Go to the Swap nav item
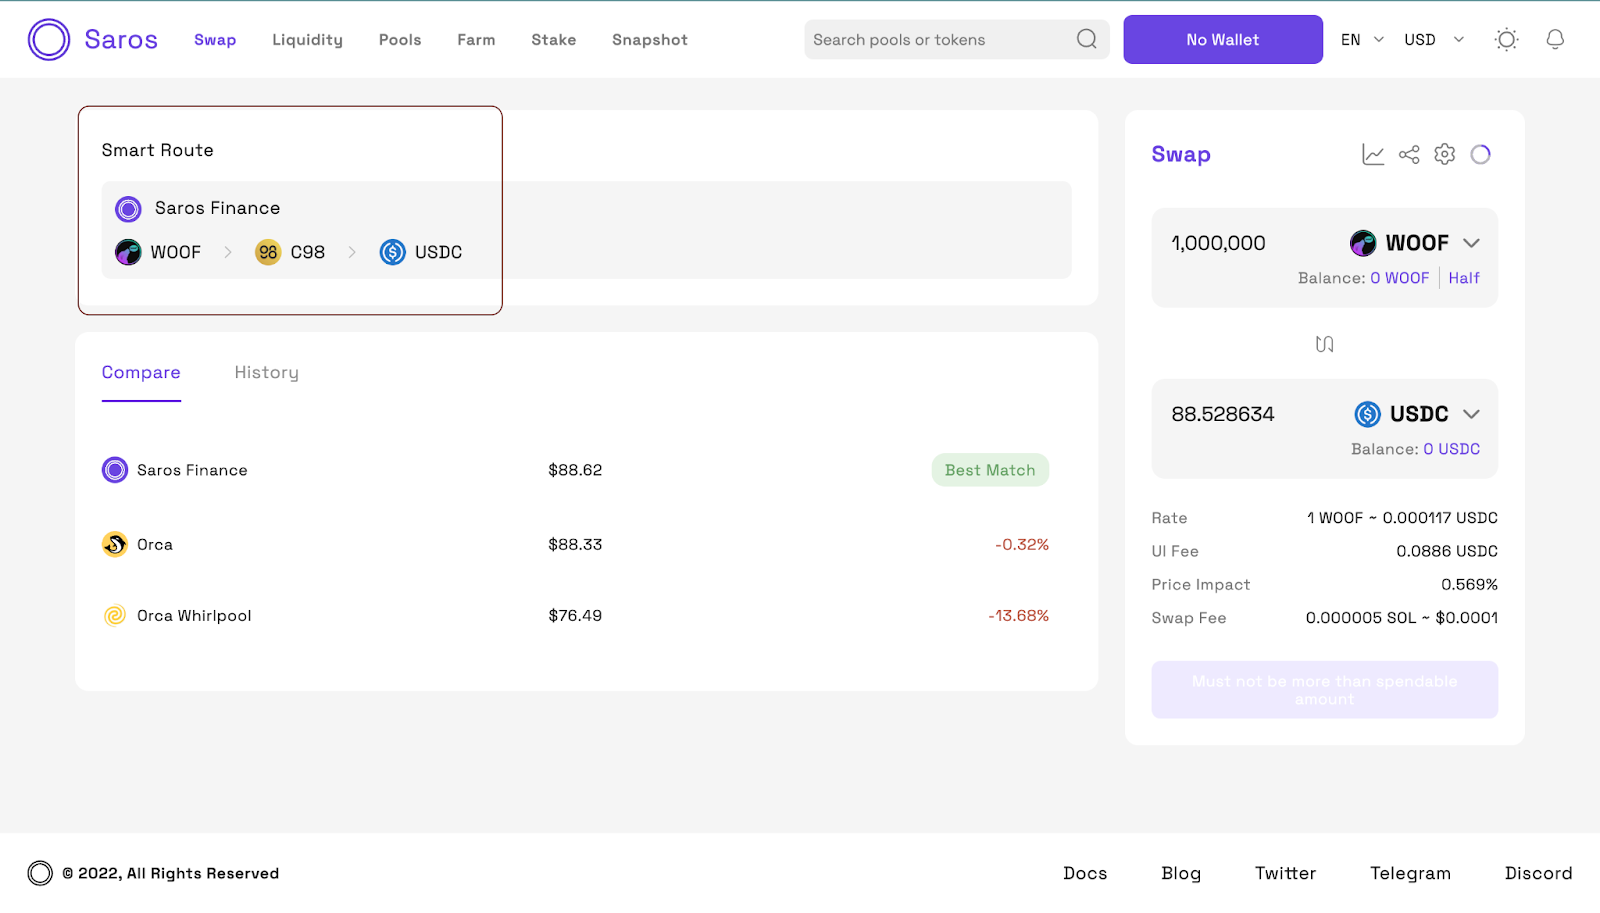The image size is (1600, 913). coord(215,40)
